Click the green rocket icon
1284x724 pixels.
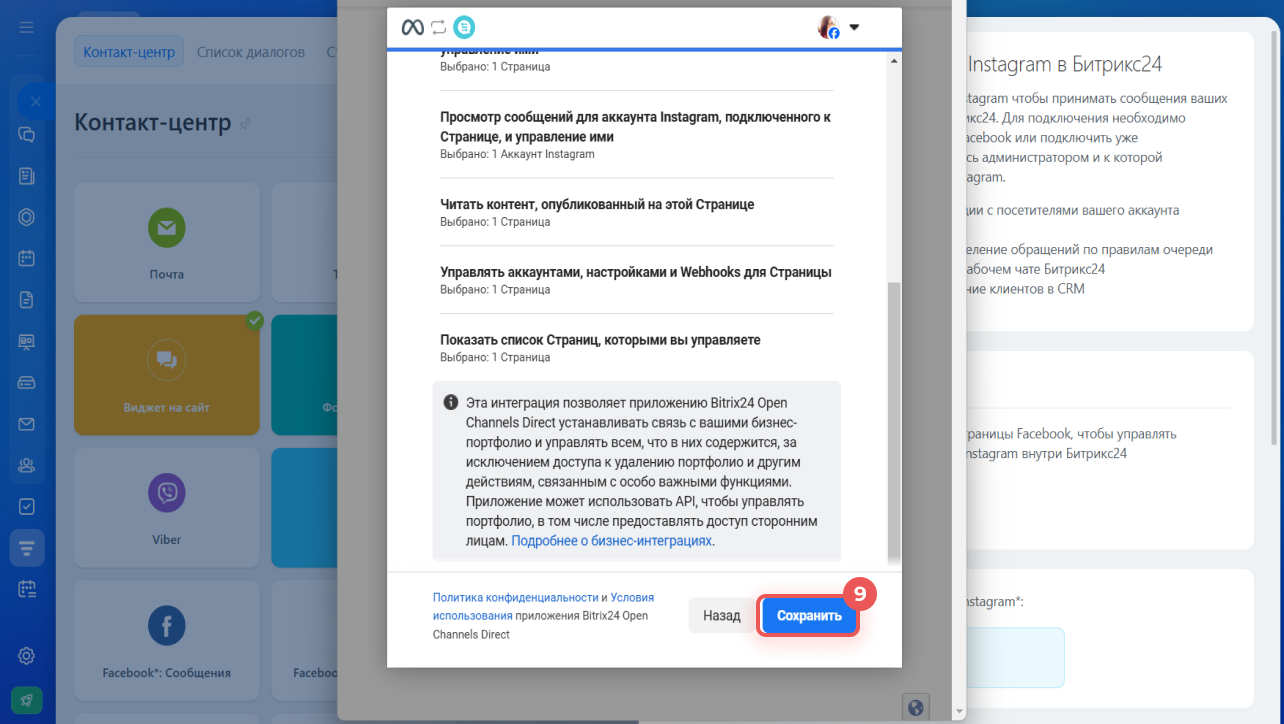tap(27, 700)
